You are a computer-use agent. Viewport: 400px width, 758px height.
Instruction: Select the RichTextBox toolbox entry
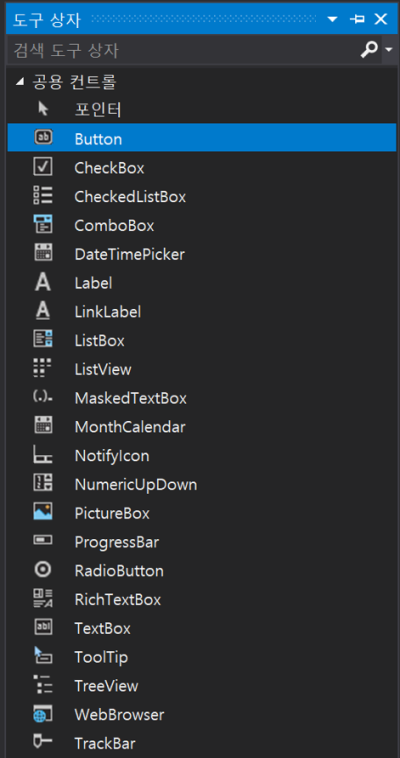click(x=201, y=599)
